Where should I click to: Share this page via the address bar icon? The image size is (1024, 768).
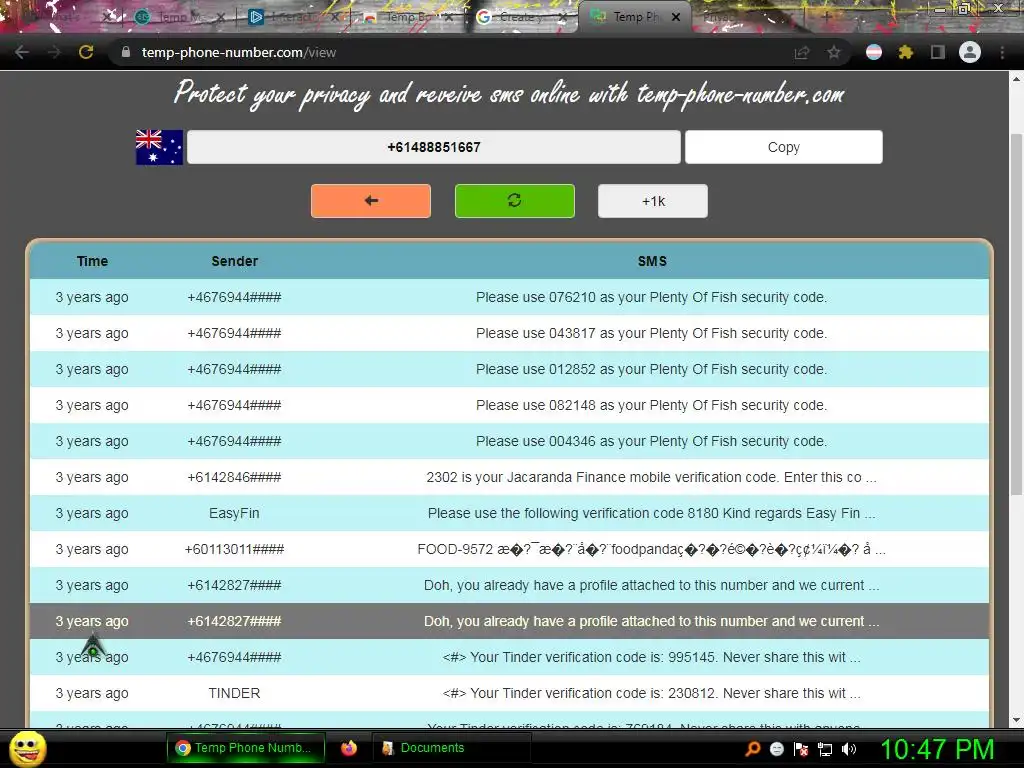[801, 53]
